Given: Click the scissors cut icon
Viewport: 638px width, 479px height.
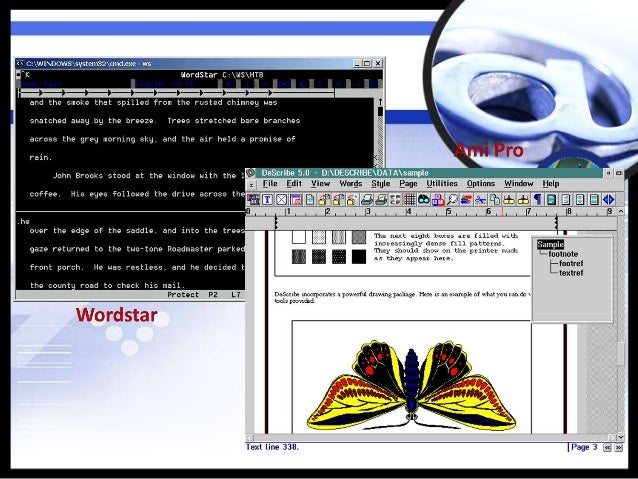Looking at the screenshot, I should click(480, 199).
